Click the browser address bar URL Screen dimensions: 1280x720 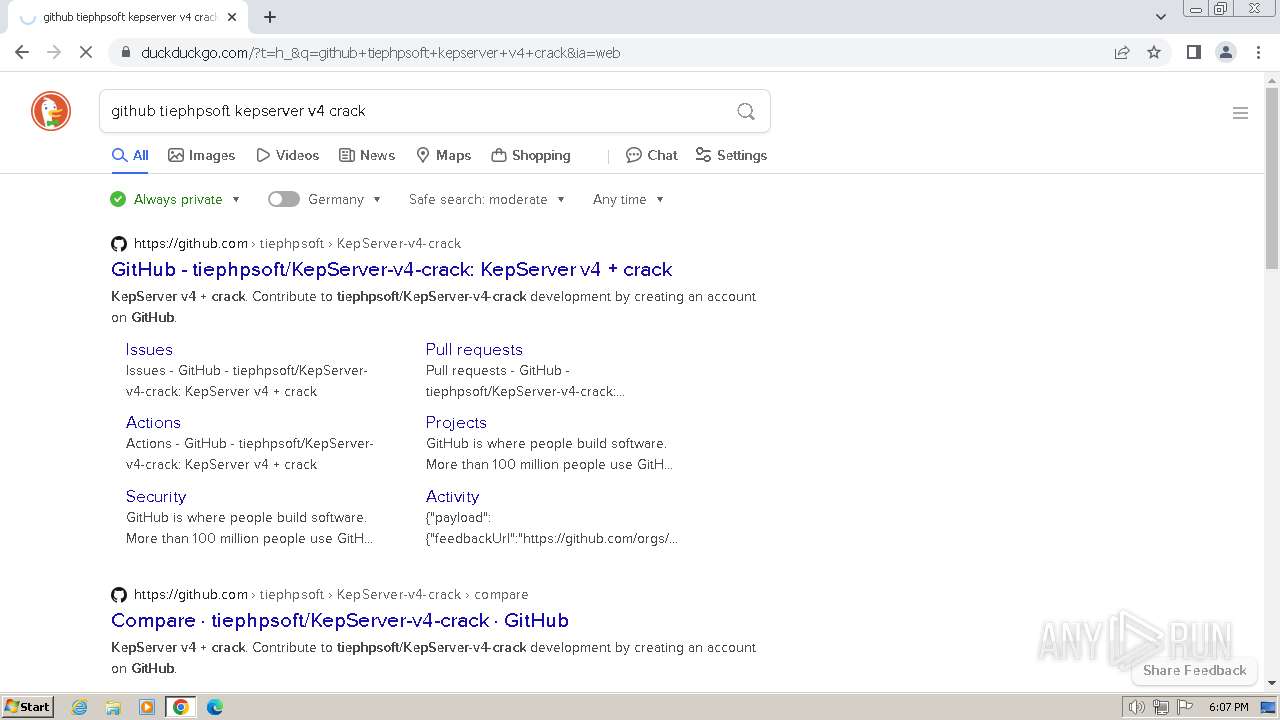click(380, 53)
